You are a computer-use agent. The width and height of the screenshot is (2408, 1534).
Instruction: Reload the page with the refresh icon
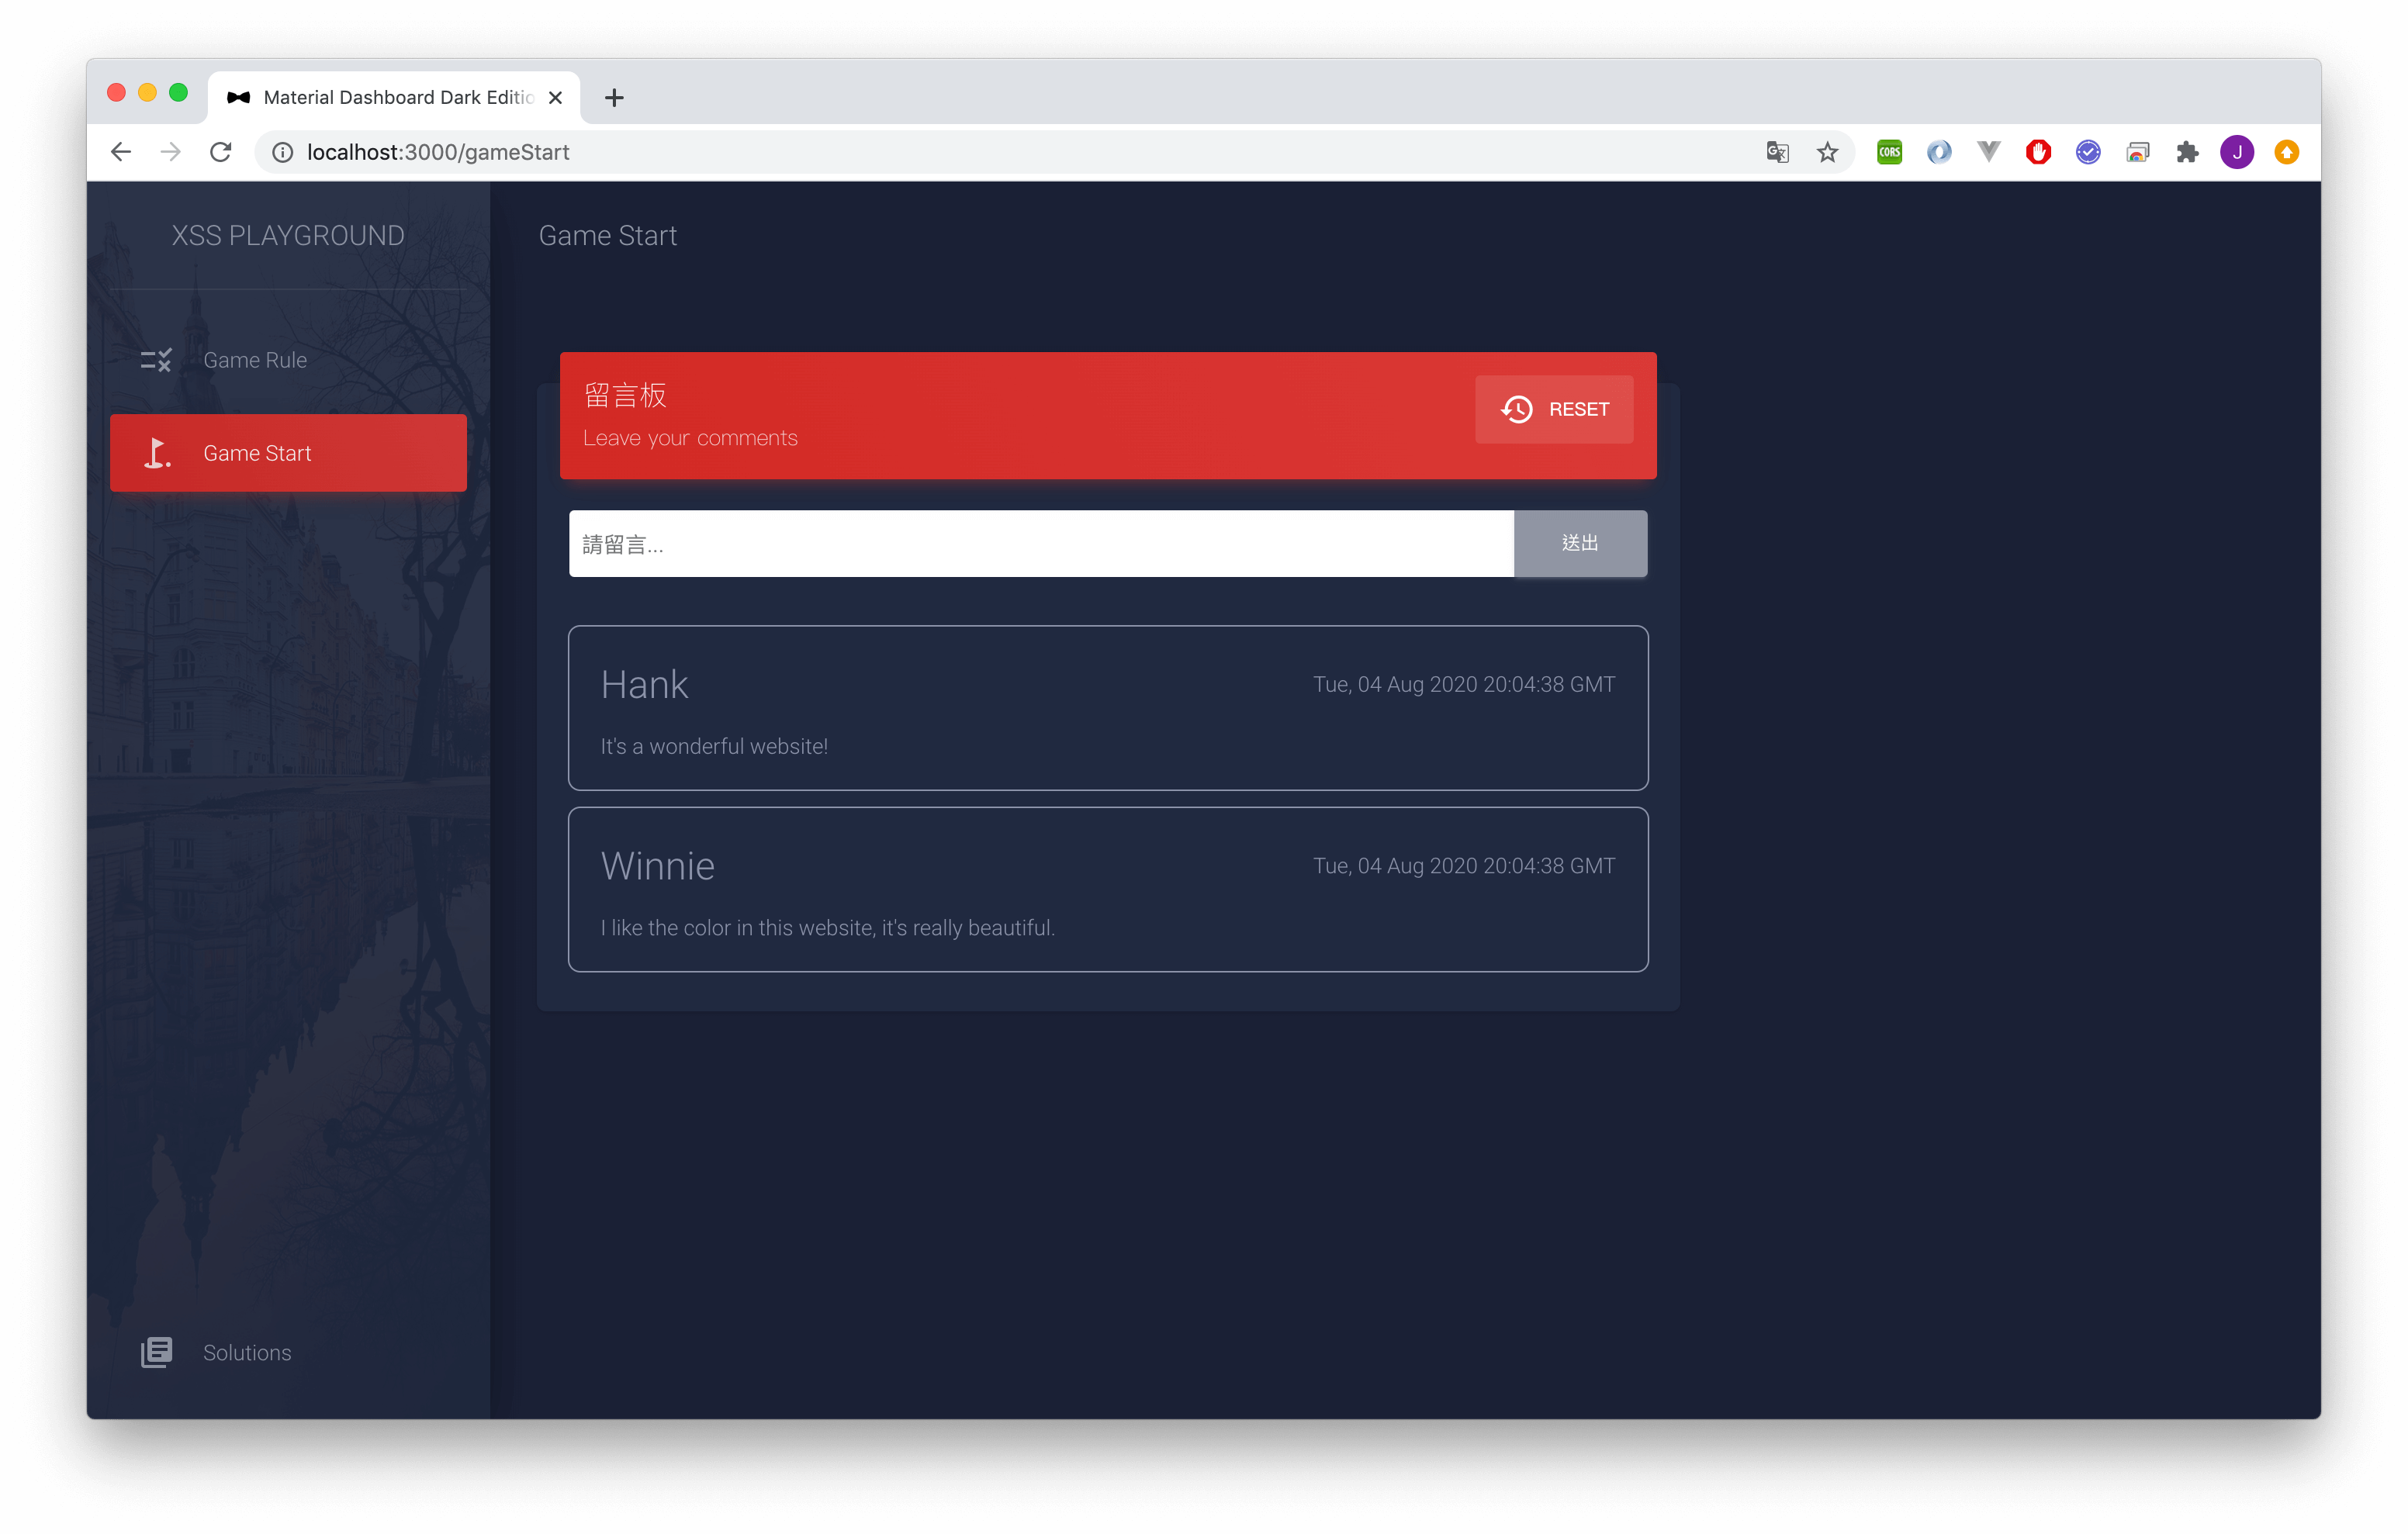[221, 152]
